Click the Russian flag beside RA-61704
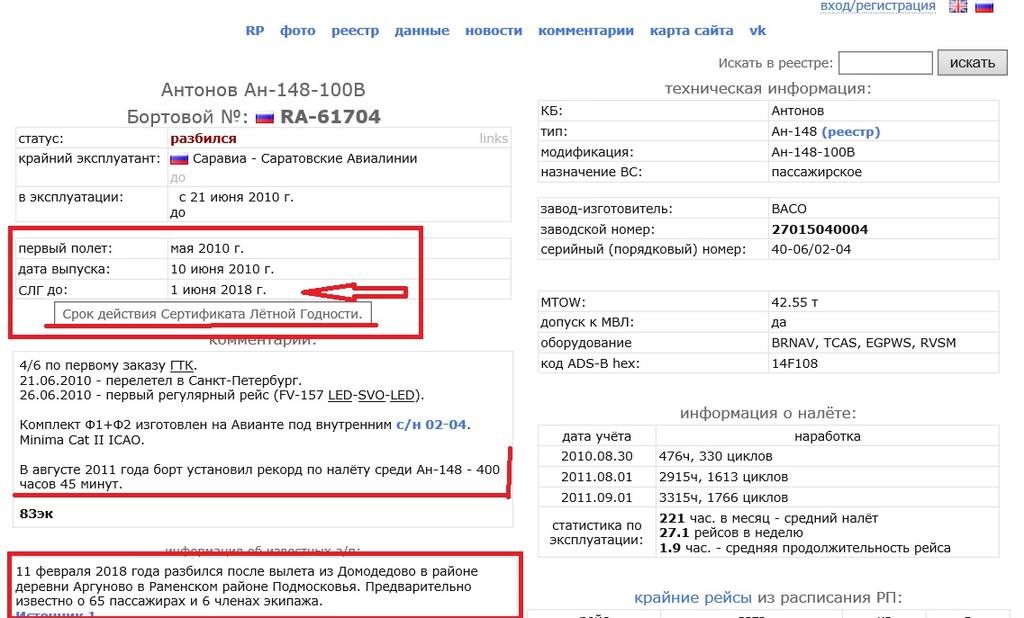This screenshot has height=618, width=1024. coord(264,118)
